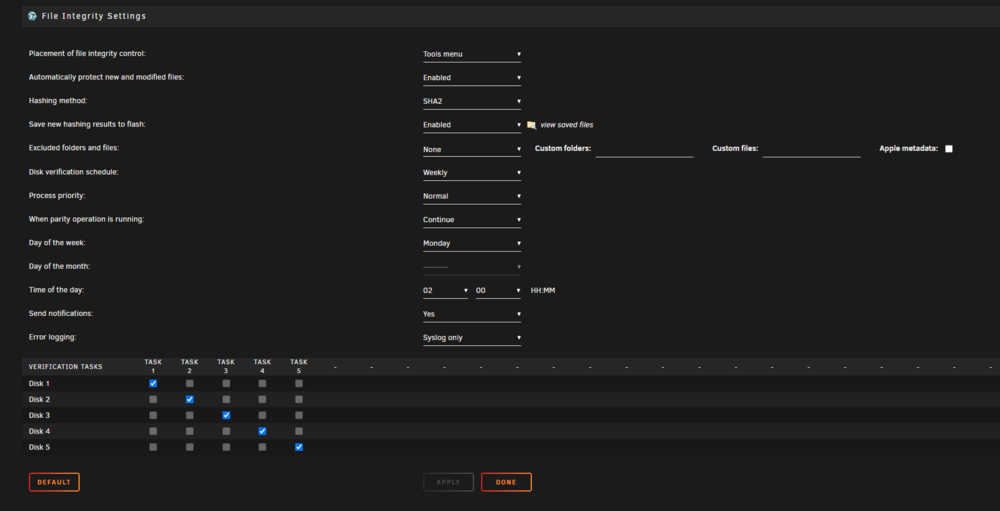Check Disk 1 Task 2 checkbox
Screen dimensions: 1000x511
tap(189, 383)
